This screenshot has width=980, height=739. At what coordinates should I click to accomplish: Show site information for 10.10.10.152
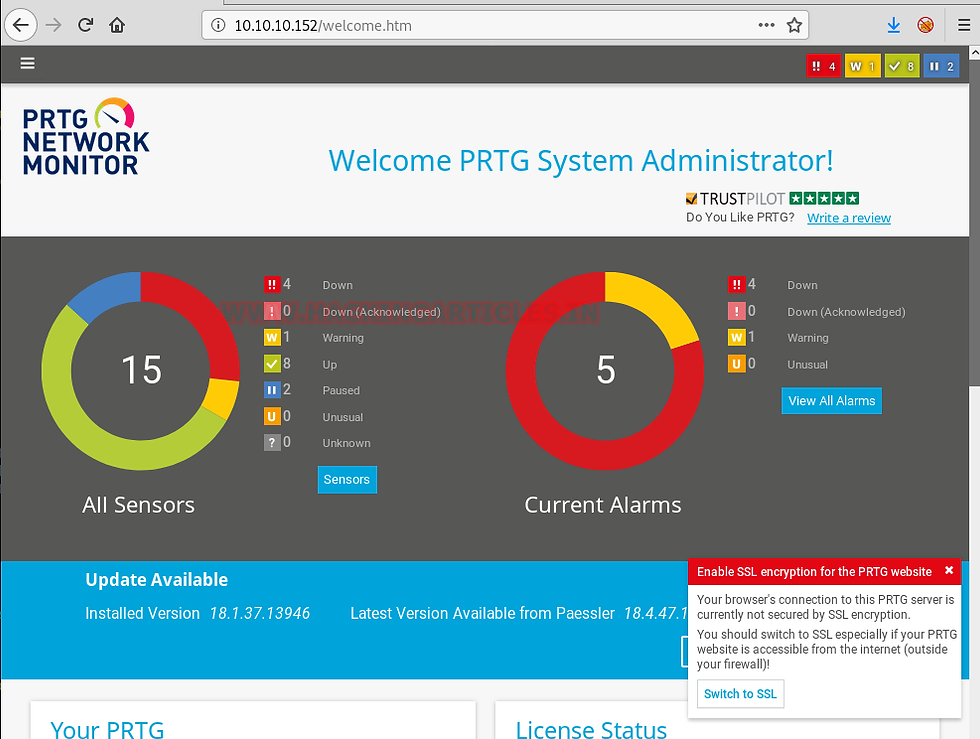pos(218,26)
